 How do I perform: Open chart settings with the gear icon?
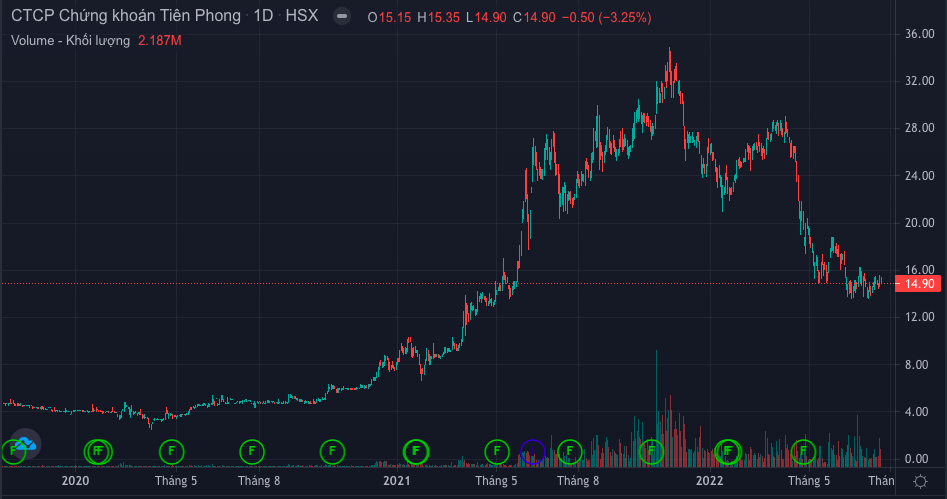[x=919, y=481]
